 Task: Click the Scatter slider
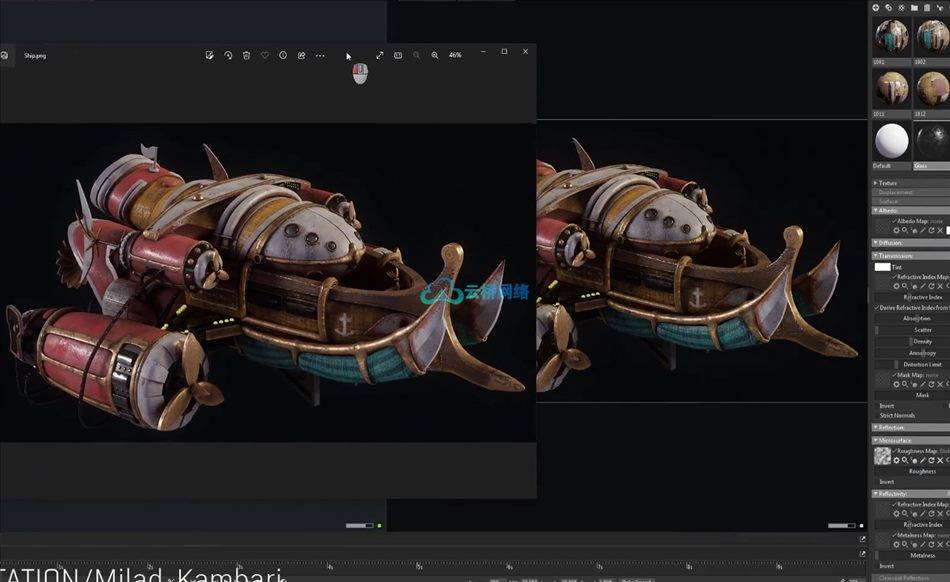[x=912, y=330]
